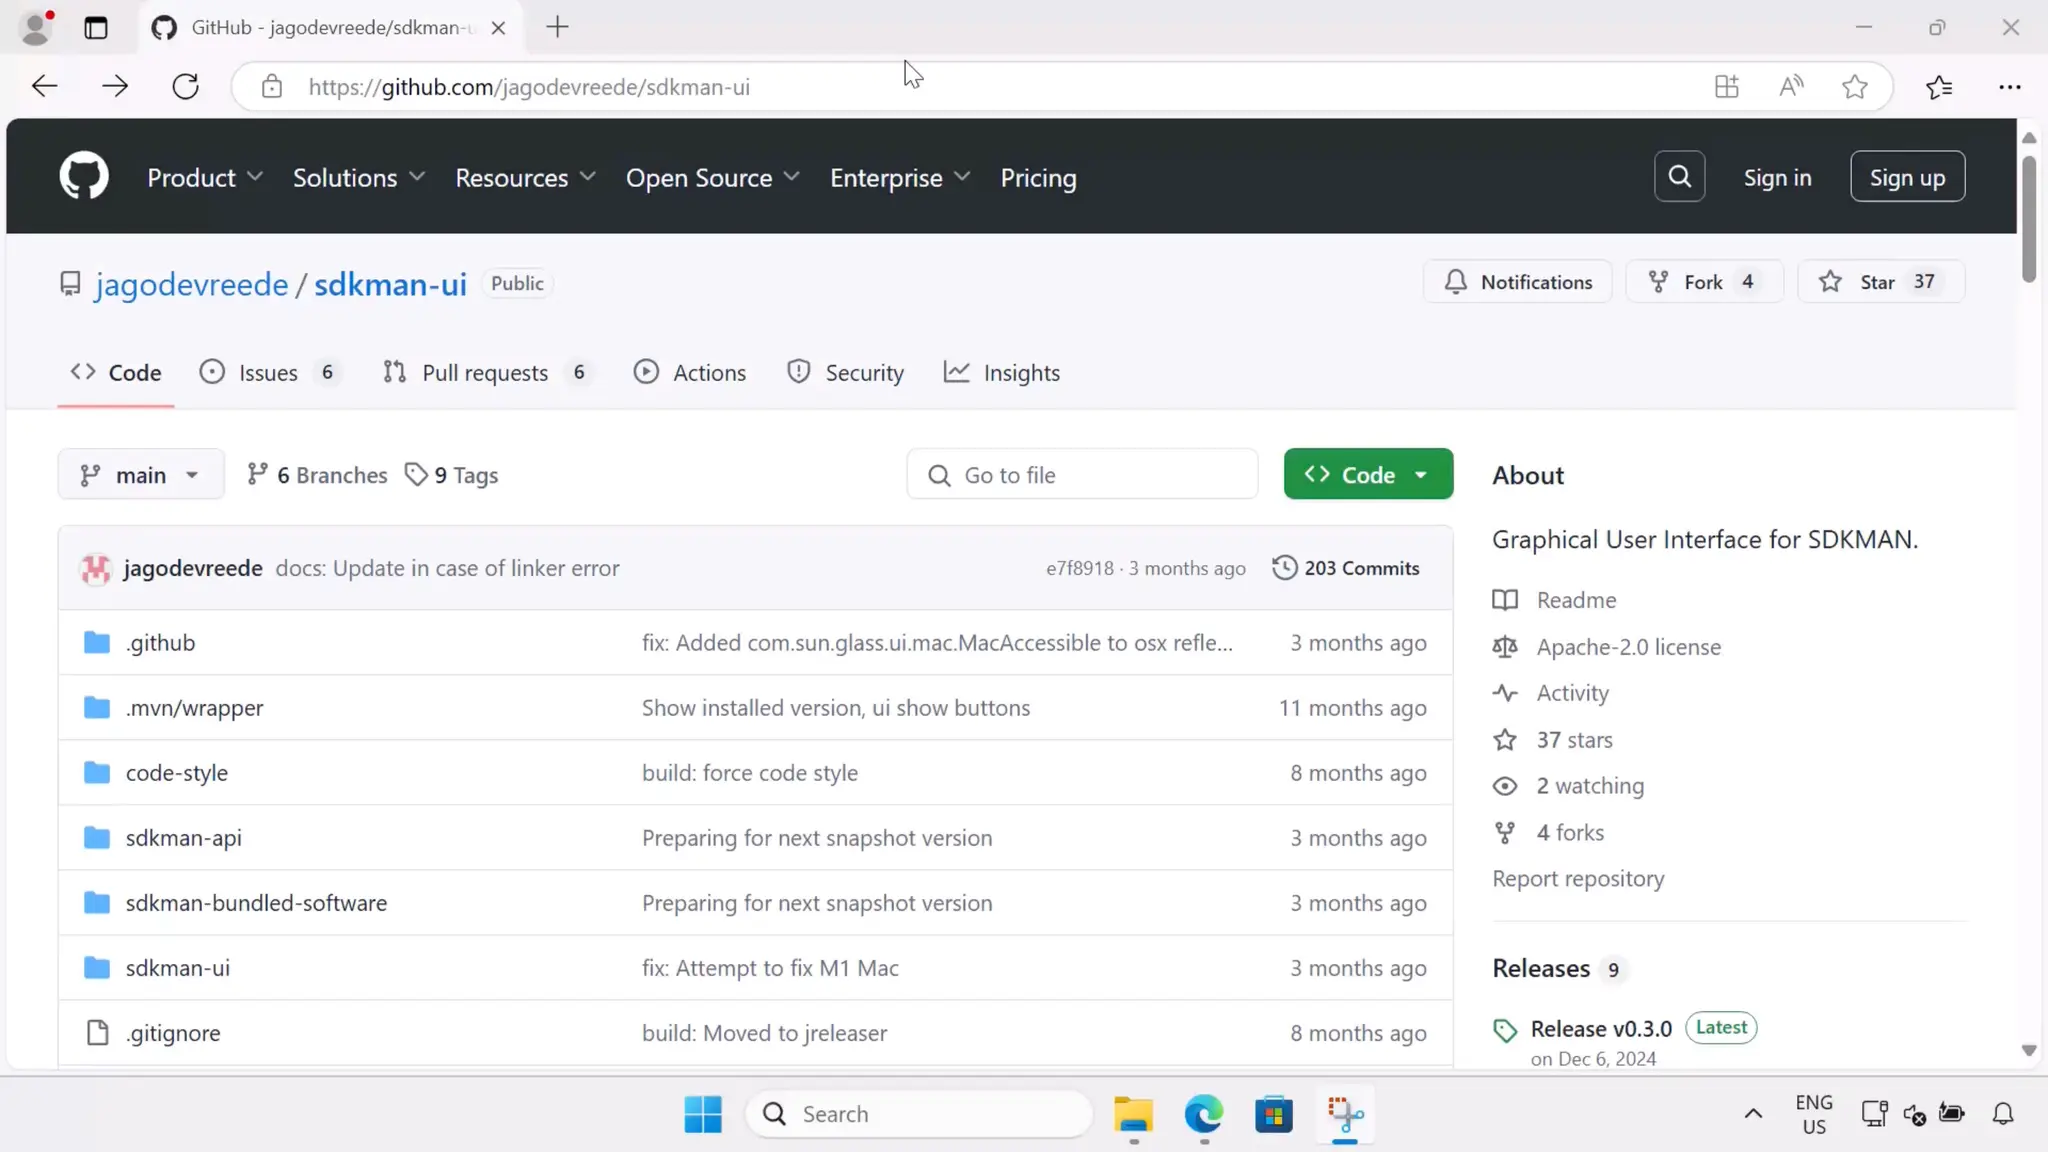The height and width of the screenshot is (1152, 2048).
Task: Open the tab actions menu icon
Action: 96,28
